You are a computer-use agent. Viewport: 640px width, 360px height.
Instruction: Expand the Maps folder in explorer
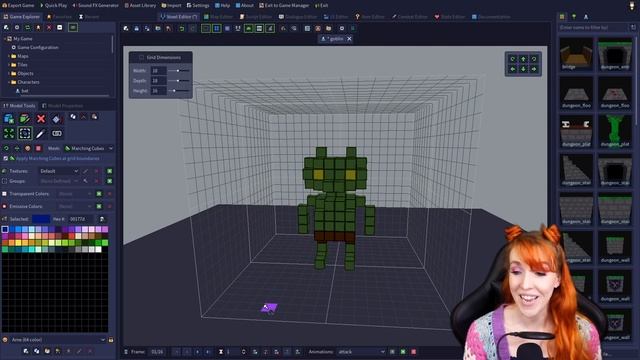[9, 56]
